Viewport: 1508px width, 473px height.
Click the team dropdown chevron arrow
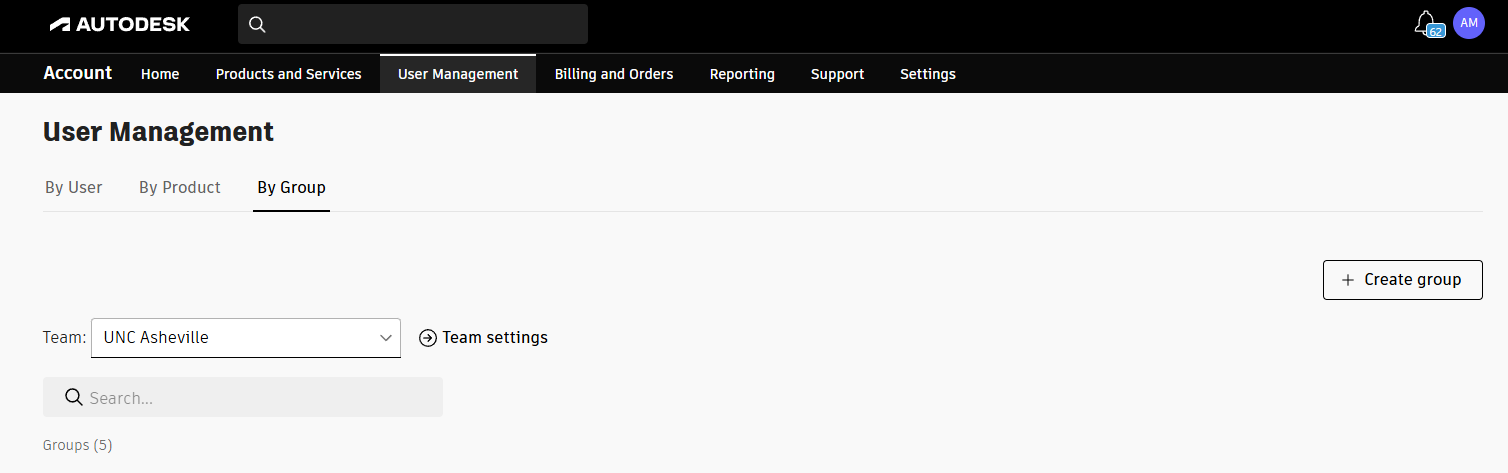click(386, 338)
